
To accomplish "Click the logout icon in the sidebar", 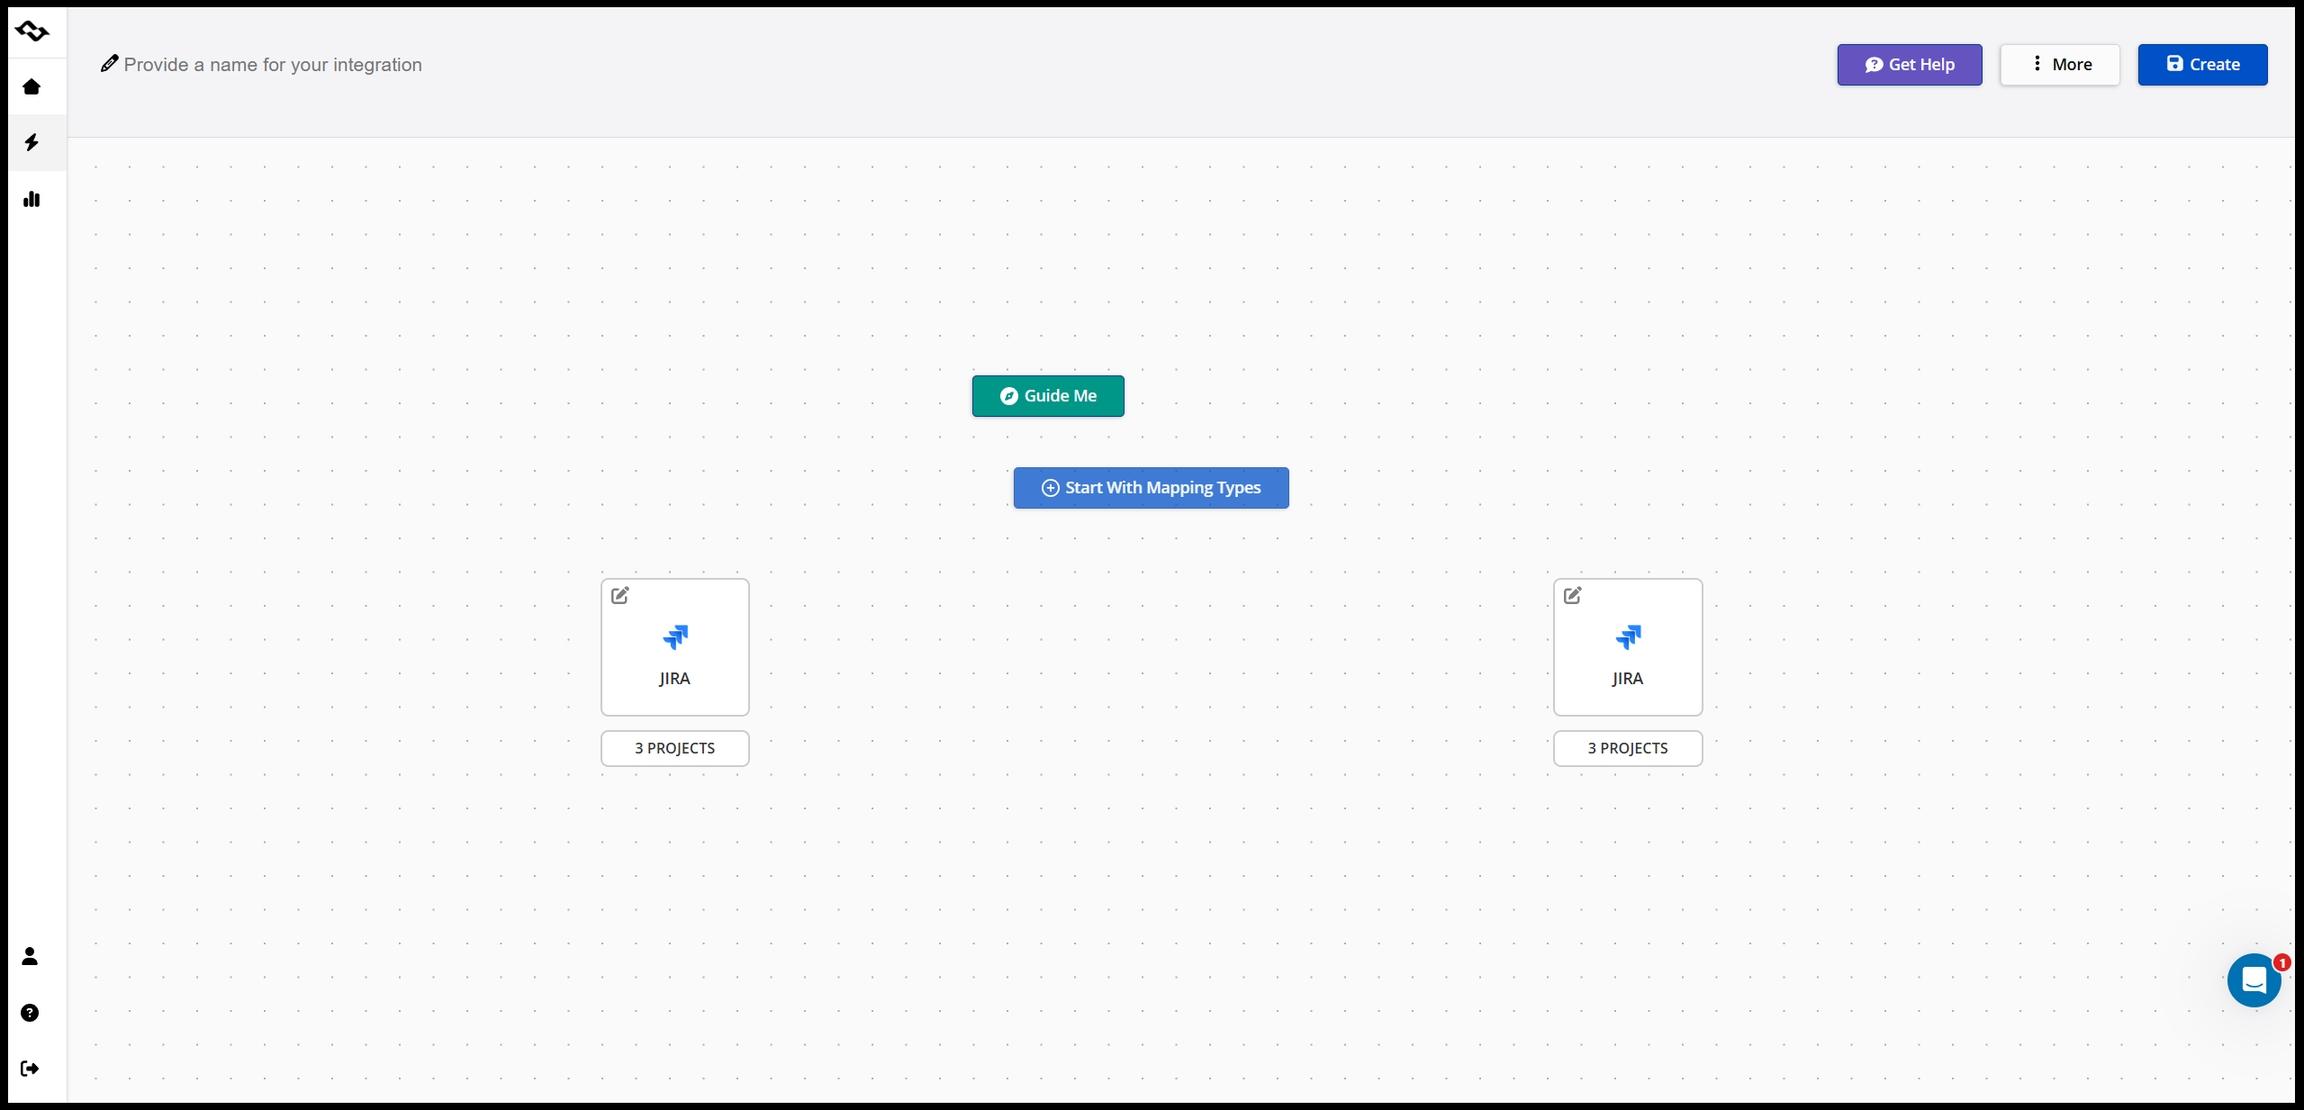I will click(30, 1069).
